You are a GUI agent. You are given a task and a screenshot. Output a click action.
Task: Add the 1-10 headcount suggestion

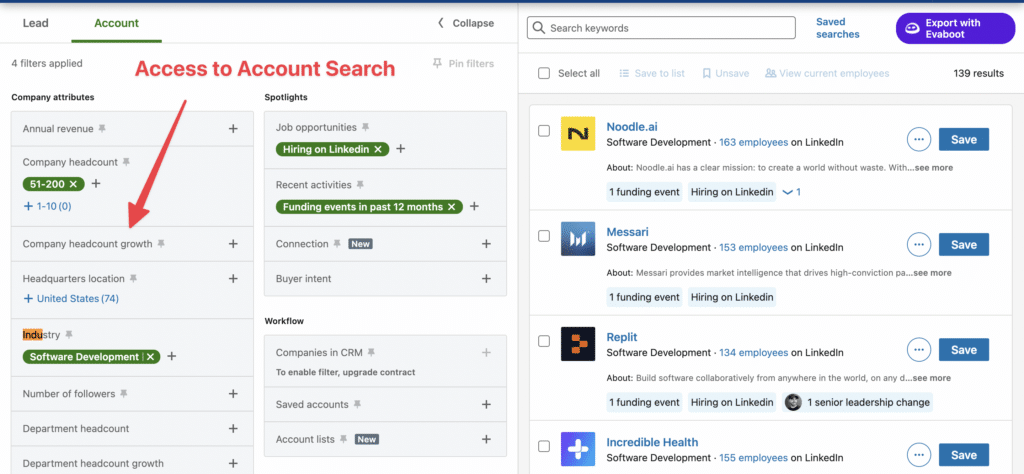coord(48,206)
